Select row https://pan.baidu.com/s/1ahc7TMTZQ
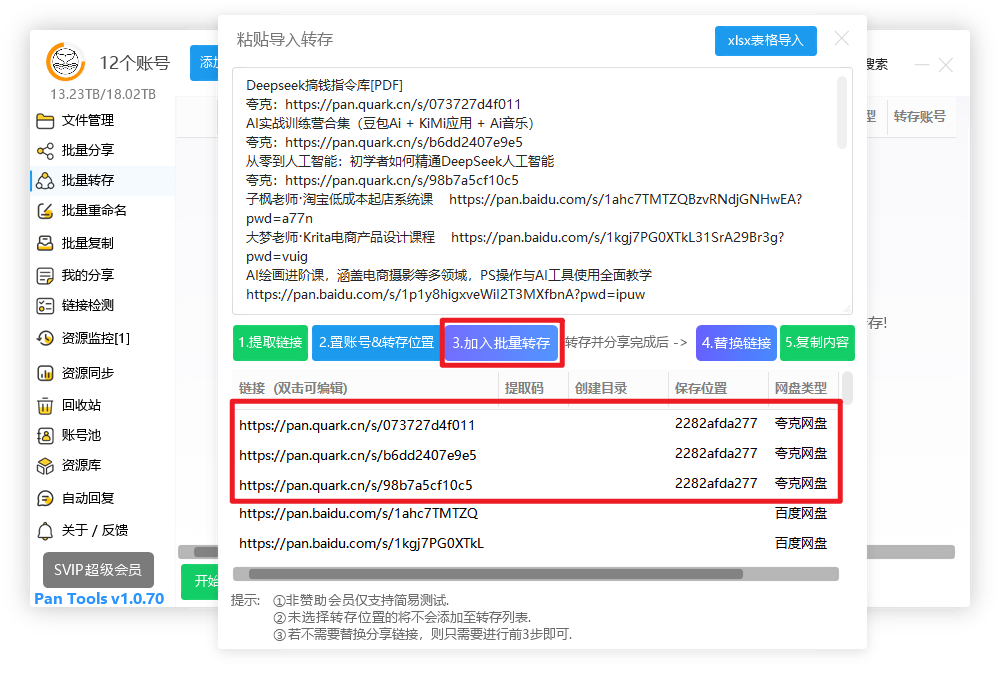The image size is (1000, 677). [x=536, y=513]
